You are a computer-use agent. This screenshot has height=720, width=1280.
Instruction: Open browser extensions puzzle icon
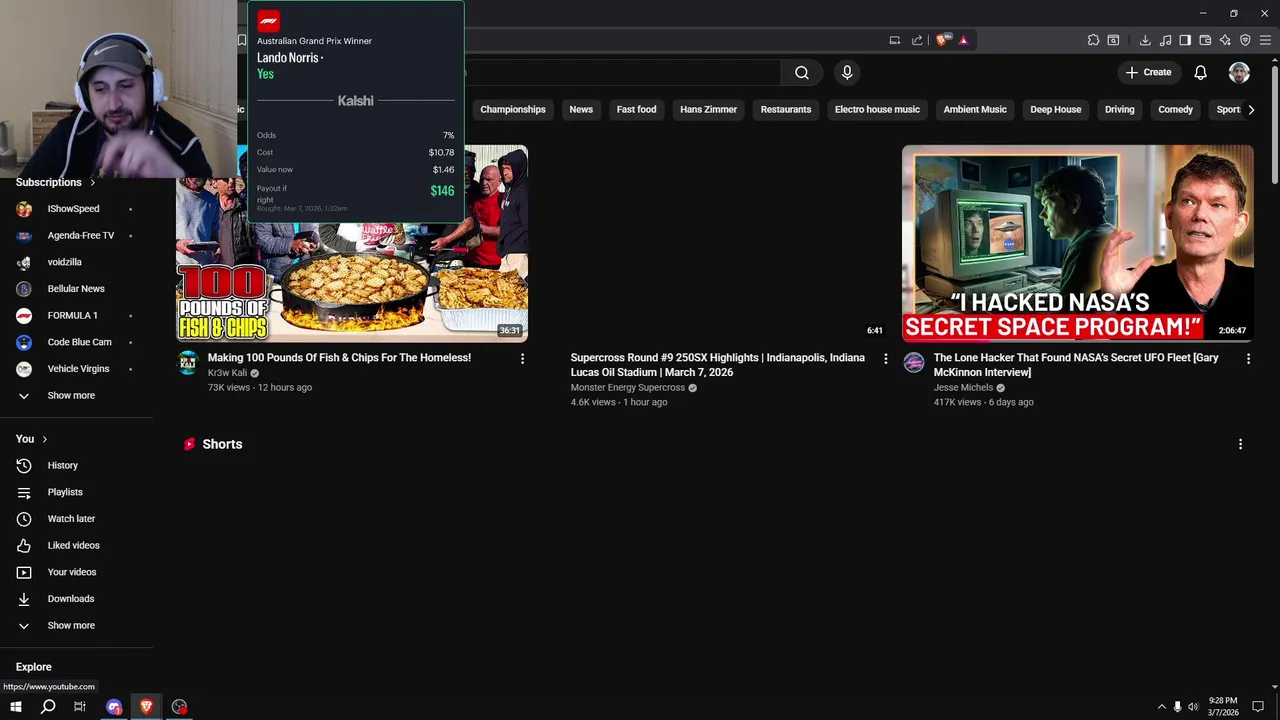[1093, 40]
